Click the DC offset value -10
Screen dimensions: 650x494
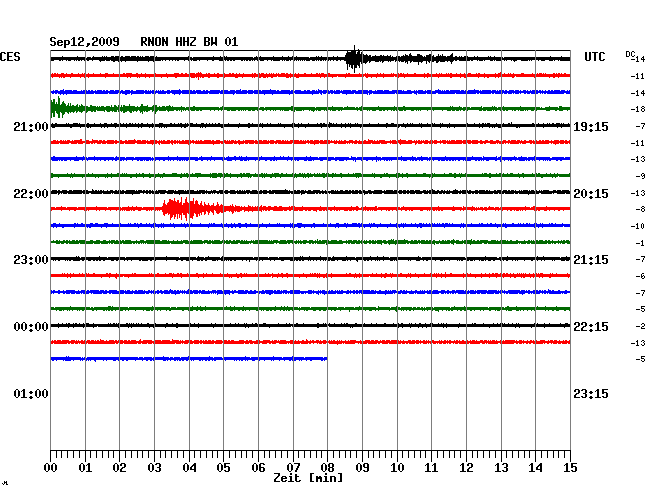click(638, 226)
